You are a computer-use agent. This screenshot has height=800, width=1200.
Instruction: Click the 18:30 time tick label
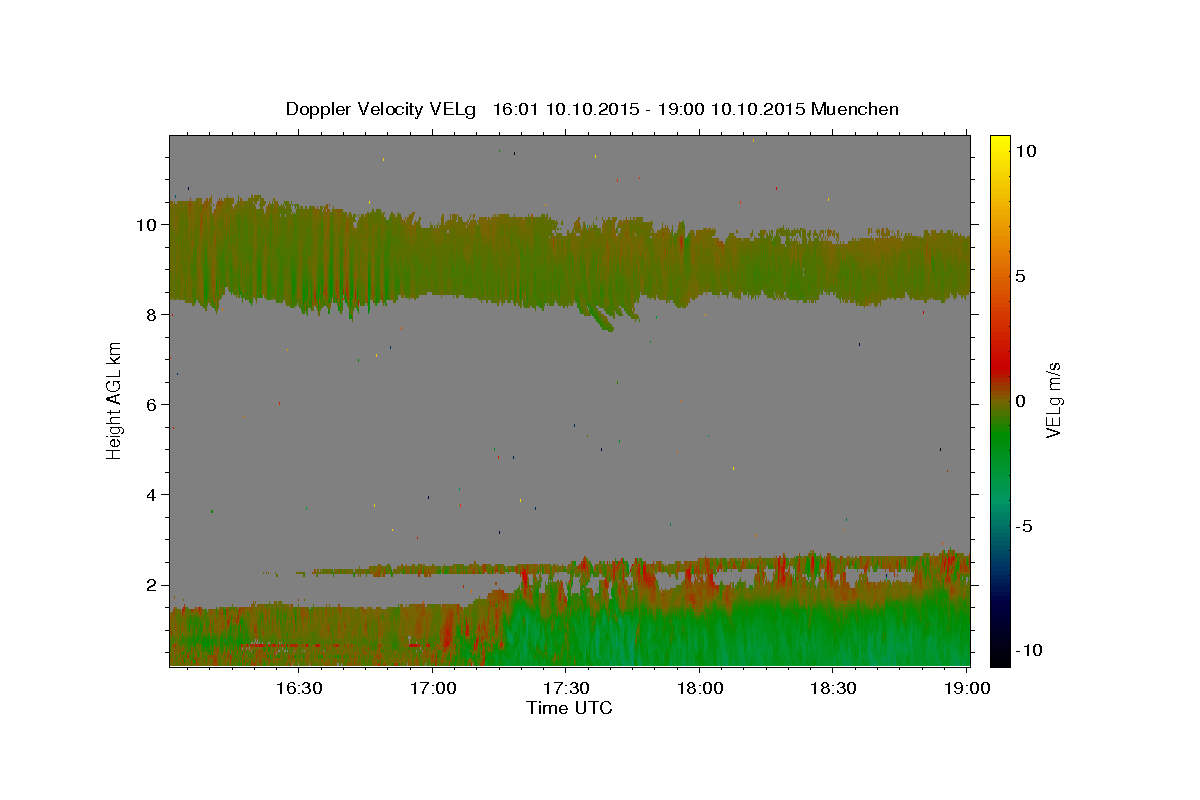click(832, 688)
